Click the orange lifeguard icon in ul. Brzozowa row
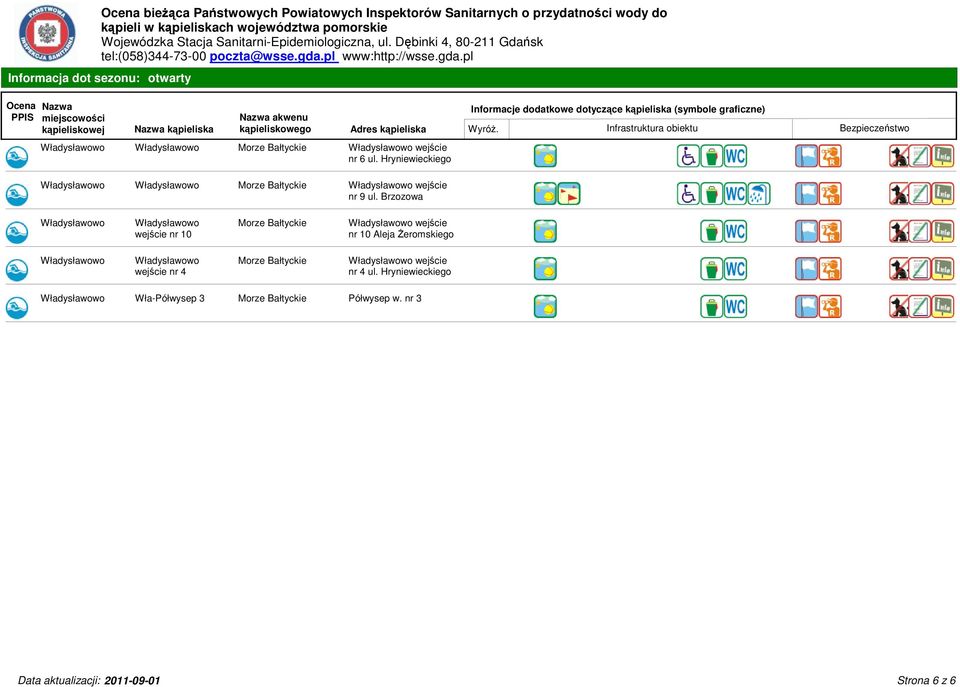Screen dimensions: 960x687 (x=830, y=194)
